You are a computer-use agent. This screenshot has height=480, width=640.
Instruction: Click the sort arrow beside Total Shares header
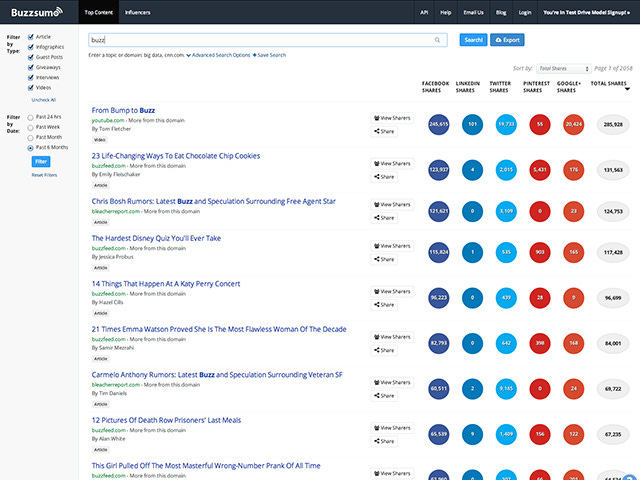point(627,89)
